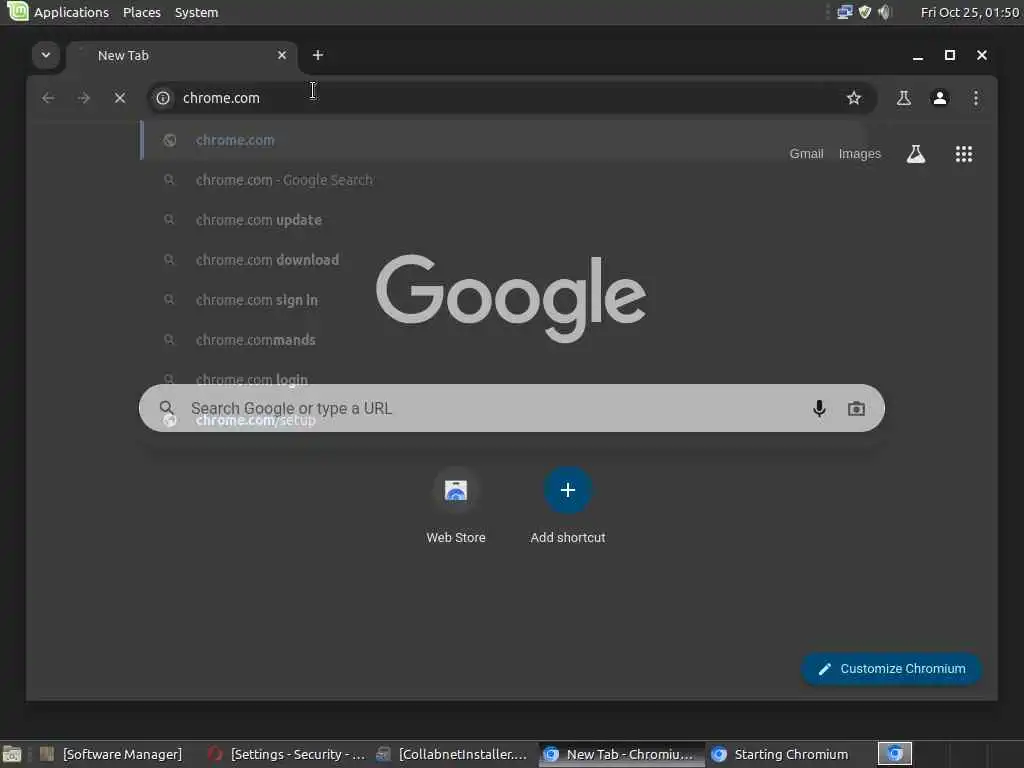Open the System menu
Viewport: 1024px width, 768px height.
(x=197, y=12)
